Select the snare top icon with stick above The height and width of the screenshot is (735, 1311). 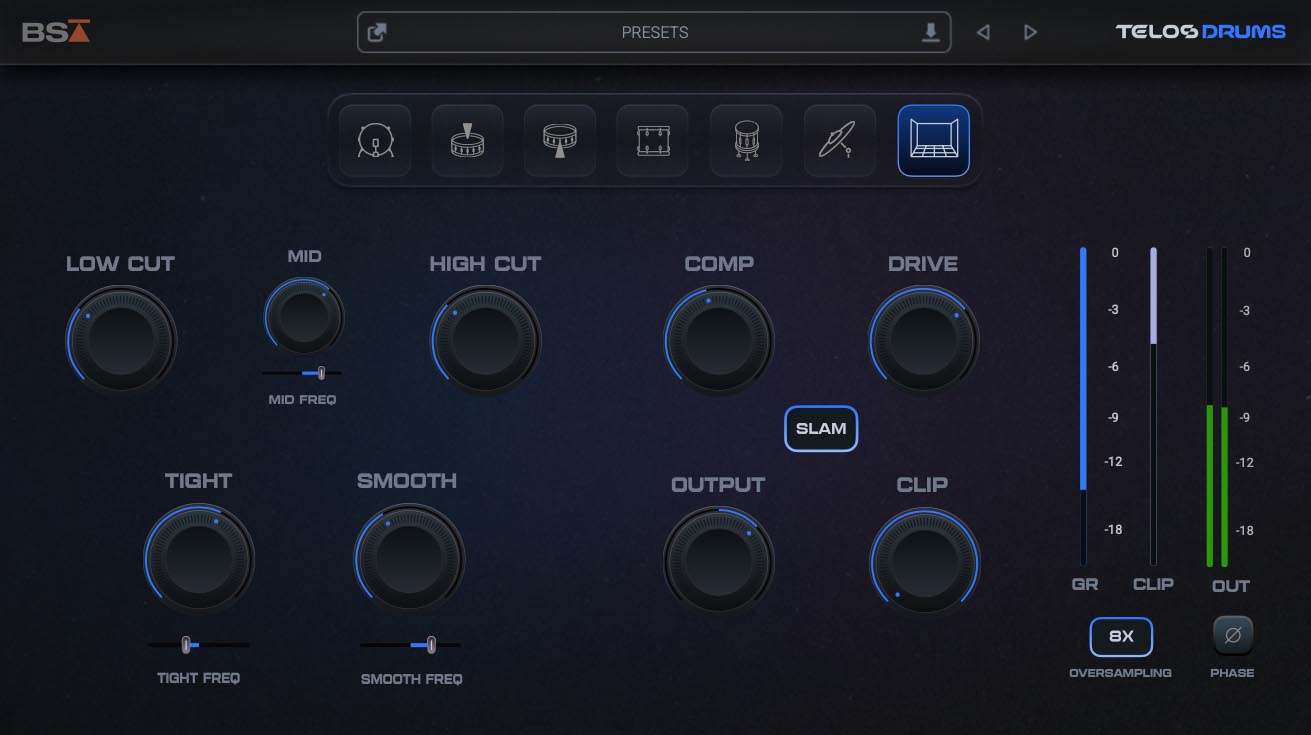(x=467, y=140)
